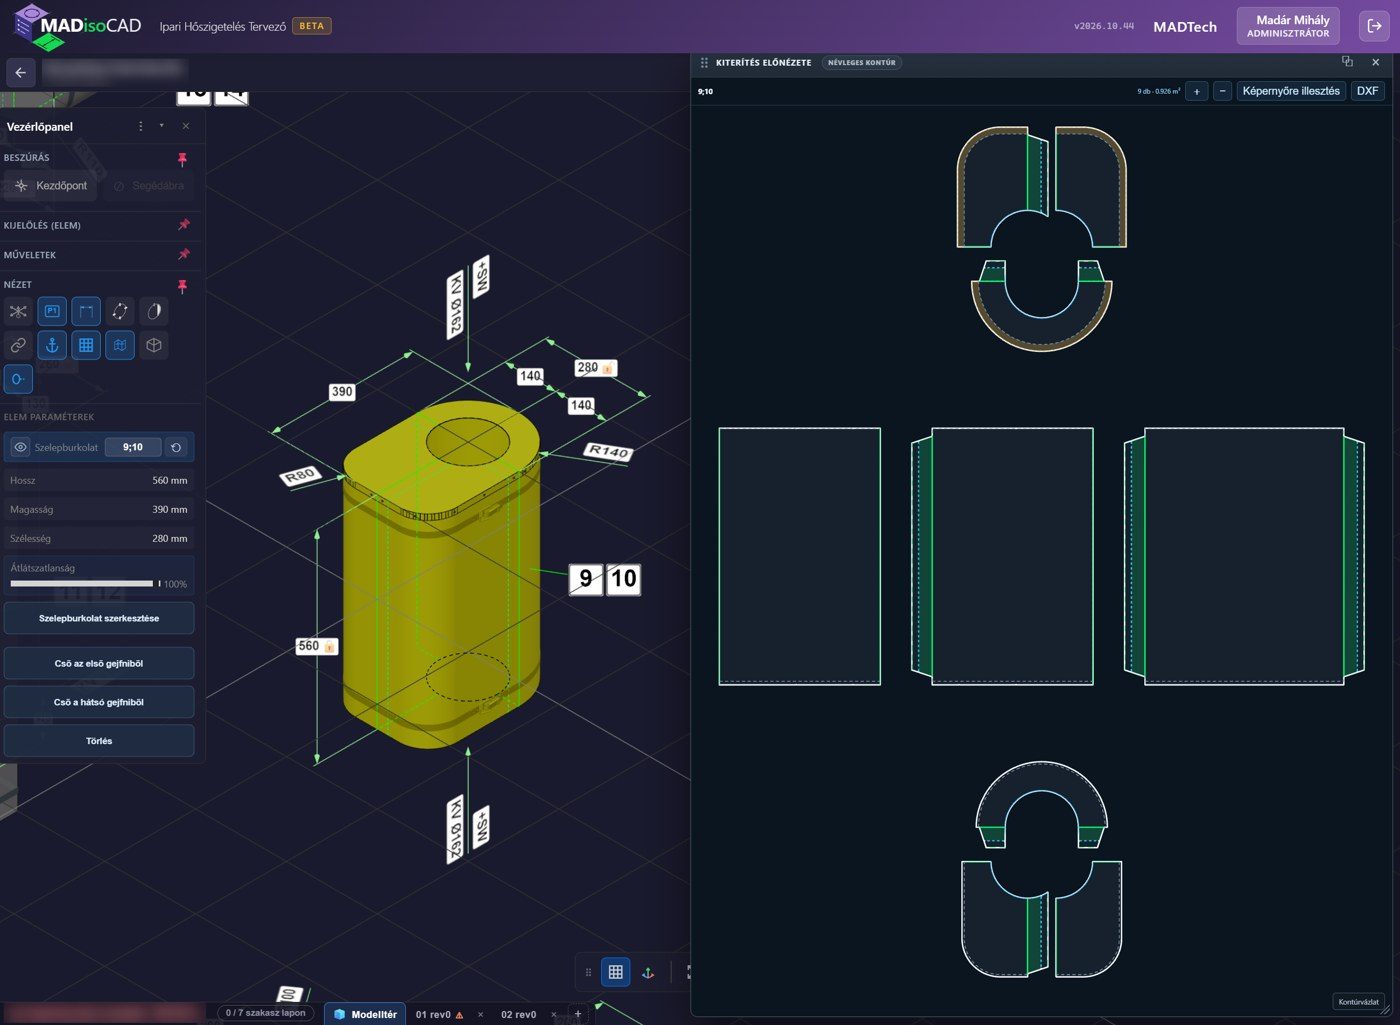Toggle the pin on KIJELÖLÉS (ELEM) section
This screenshot has width=1400, height=1025.
click(x=183, y=225)
